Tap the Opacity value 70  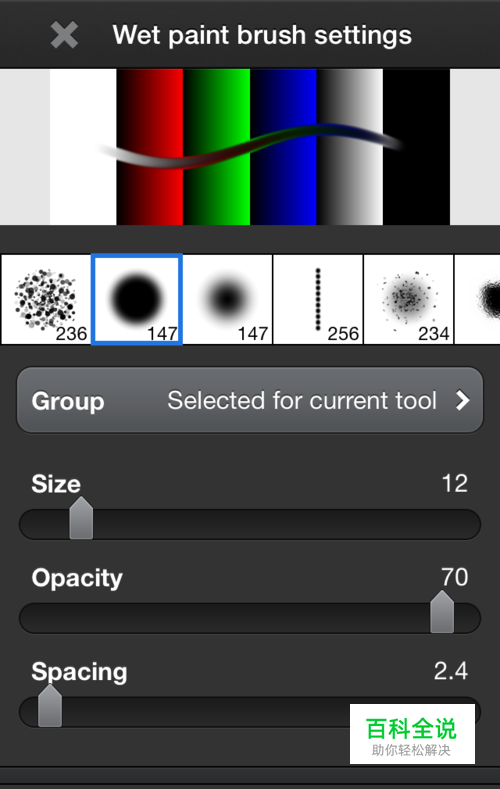point(455,577)
